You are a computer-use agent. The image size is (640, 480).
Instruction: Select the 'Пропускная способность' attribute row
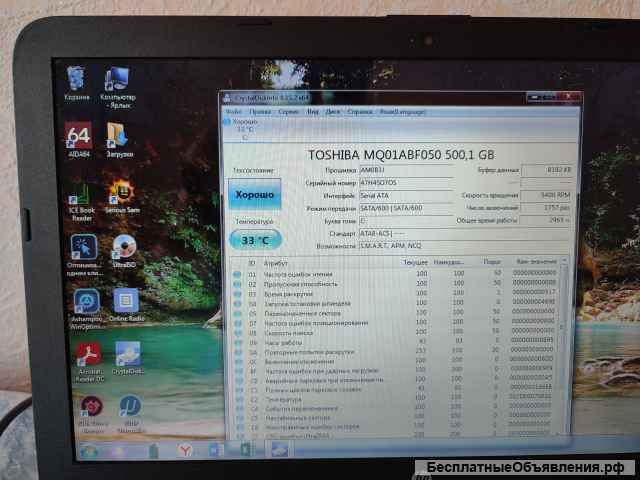coord(396,283)
